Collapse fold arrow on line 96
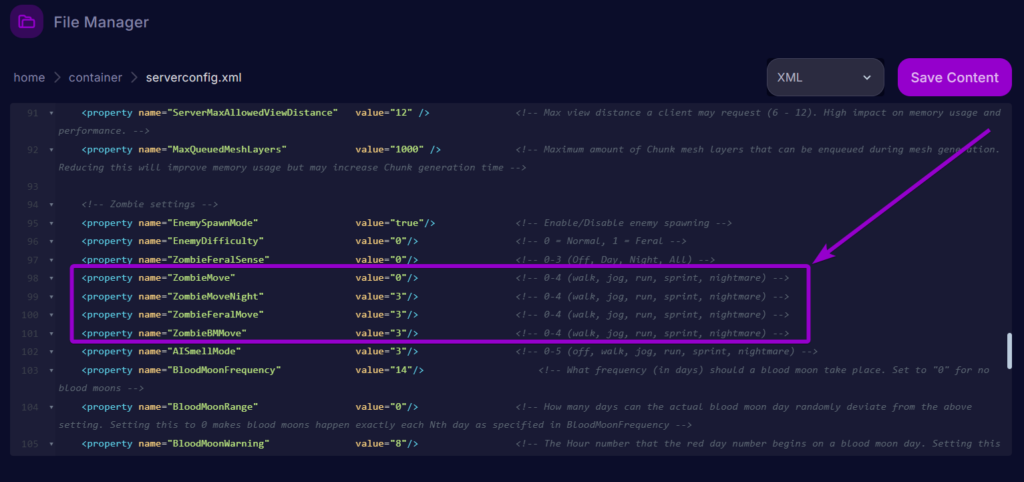This screenshot has width=1024, height=482. click(x=51, y=241)
